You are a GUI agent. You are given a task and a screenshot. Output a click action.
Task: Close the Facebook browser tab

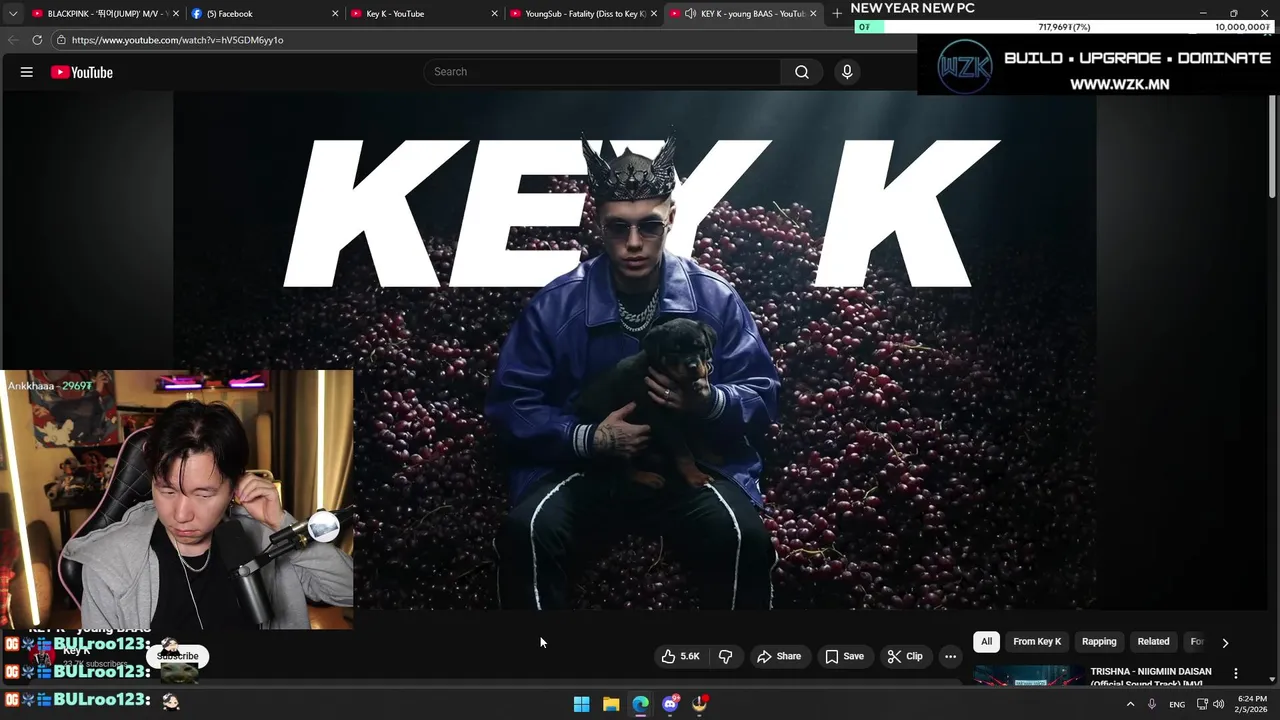335,13
